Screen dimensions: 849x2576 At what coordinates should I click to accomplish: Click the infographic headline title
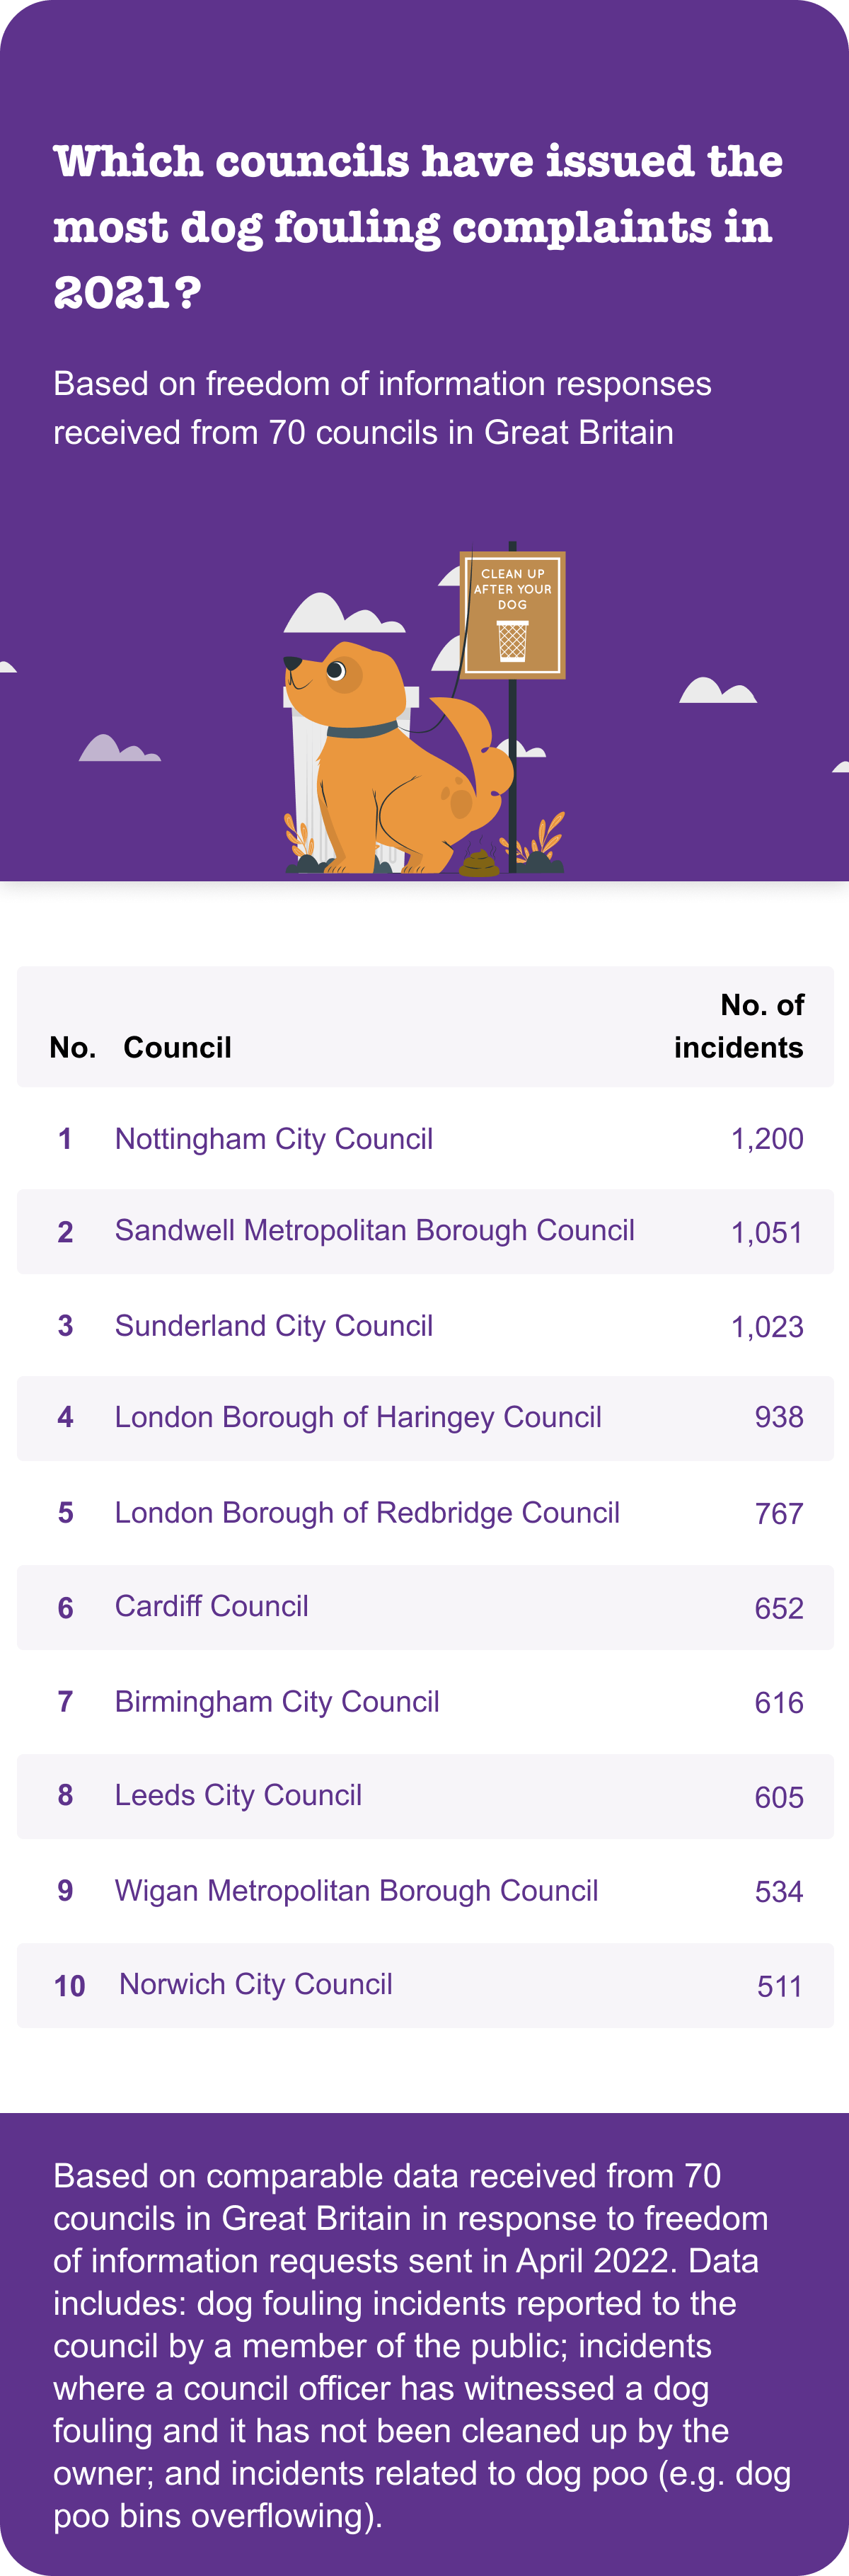[418, 227]
